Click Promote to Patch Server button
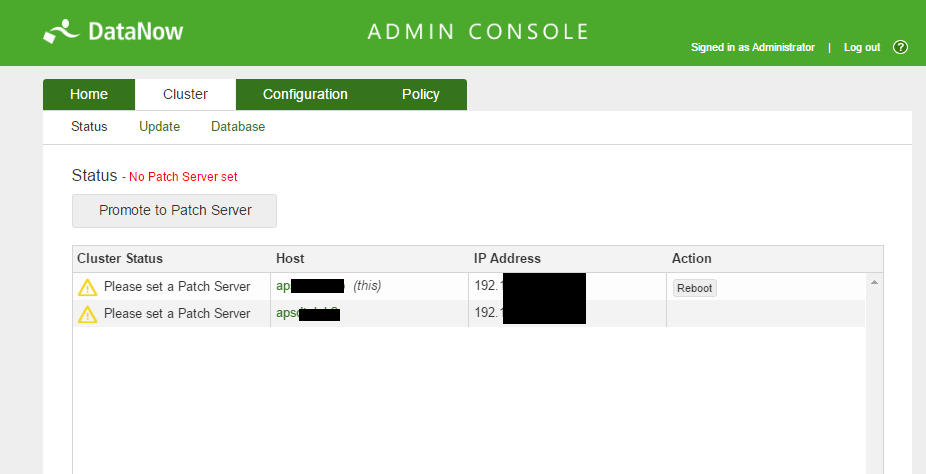This screenshot has width=926, height=474. (x=174, y=211)
